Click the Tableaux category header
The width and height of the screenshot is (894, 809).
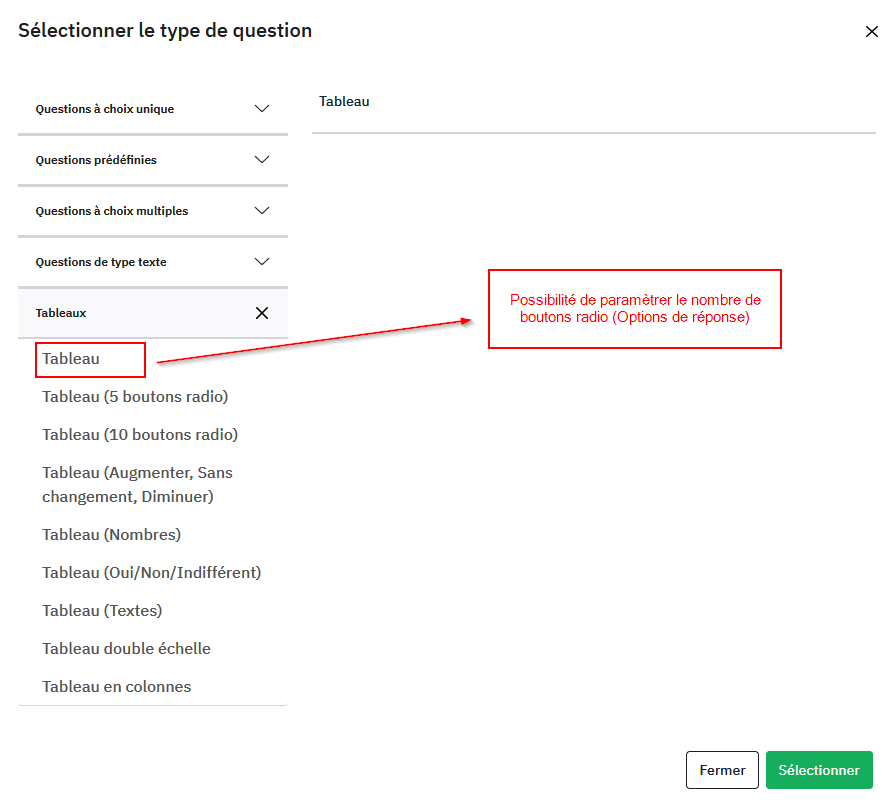(62, 313)
